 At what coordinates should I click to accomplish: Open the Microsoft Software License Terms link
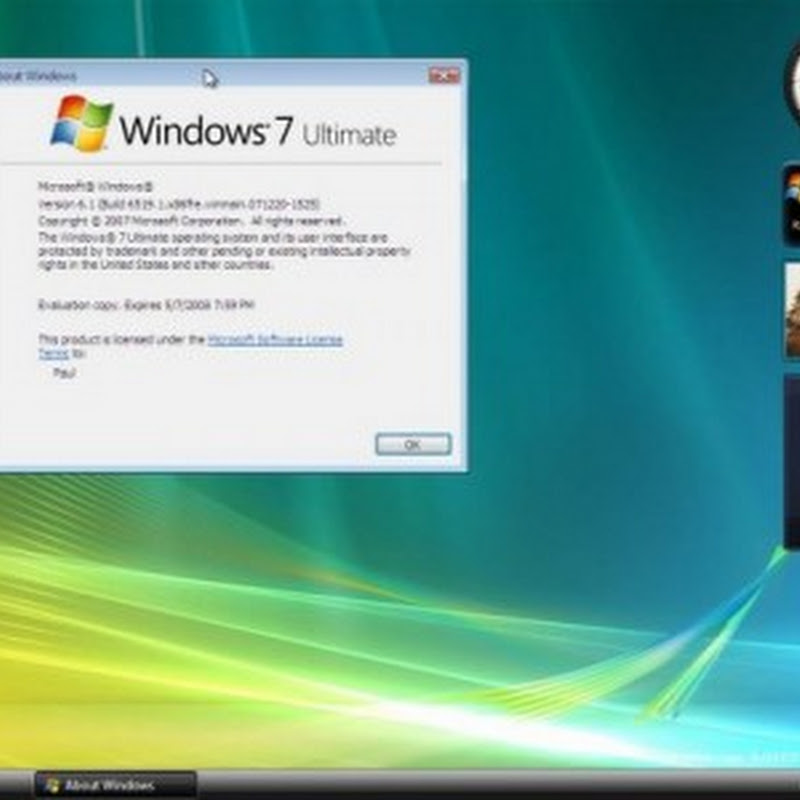(x=275, y=339)
